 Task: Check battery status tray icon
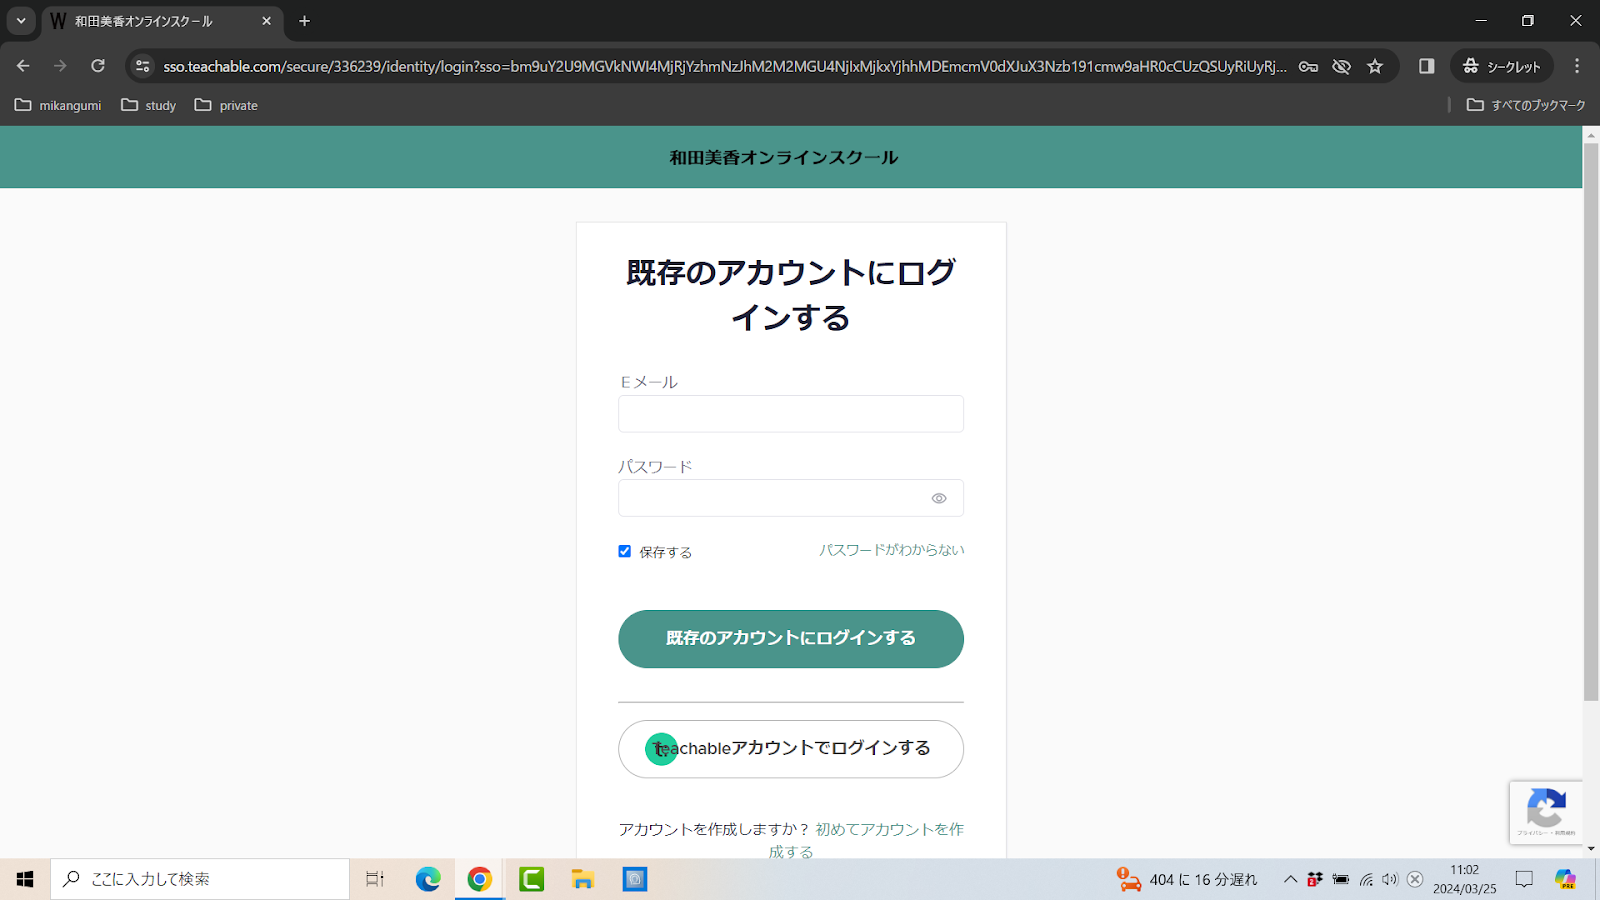[x=1341, y=879]
